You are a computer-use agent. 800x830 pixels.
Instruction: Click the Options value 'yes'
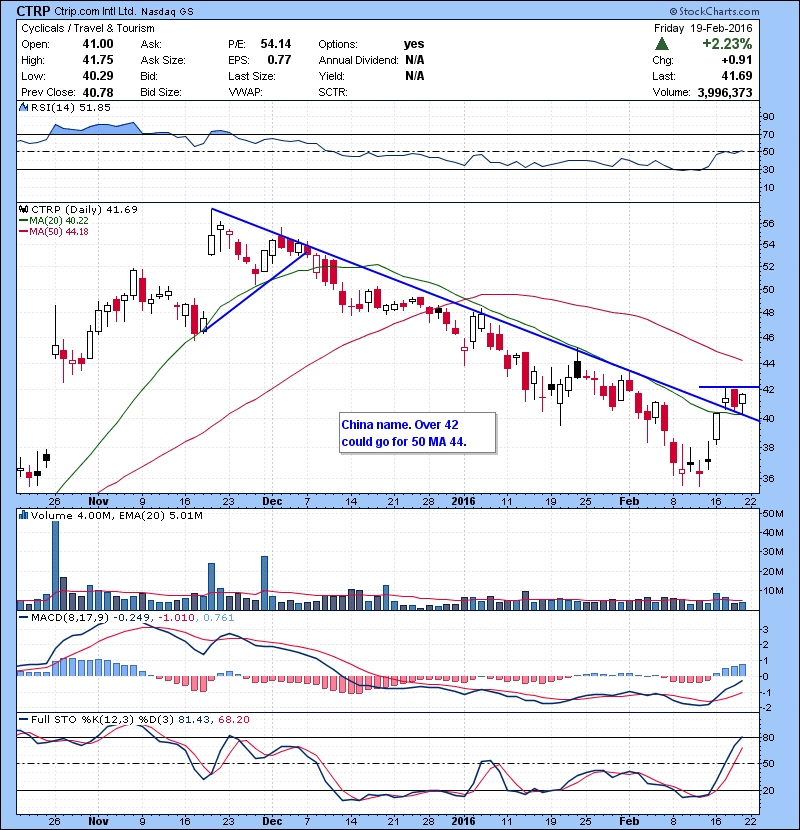pyautogui.click(x=414, y=44)
